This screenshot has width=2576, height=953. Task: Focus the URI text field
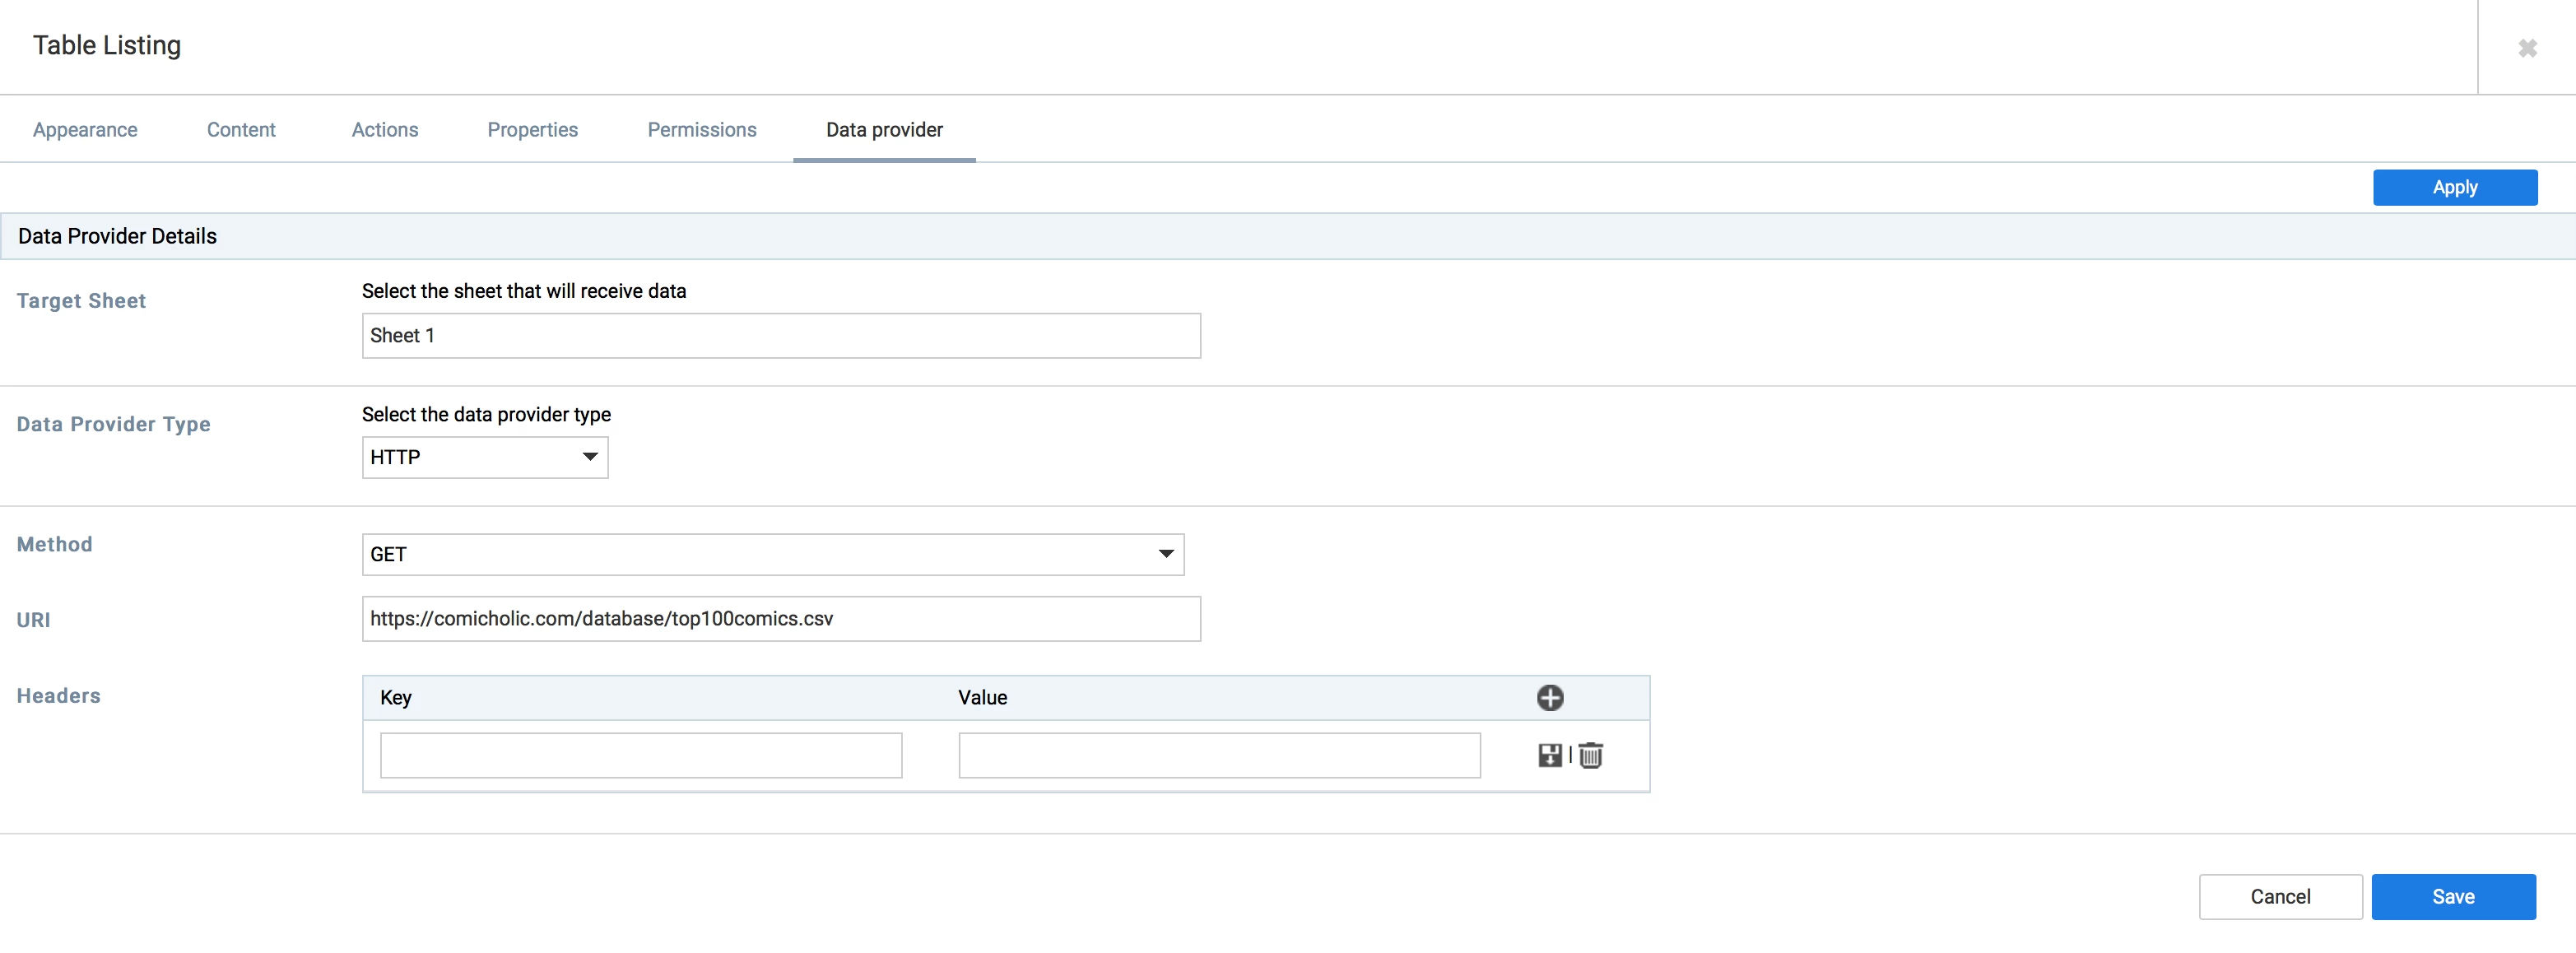780,619
